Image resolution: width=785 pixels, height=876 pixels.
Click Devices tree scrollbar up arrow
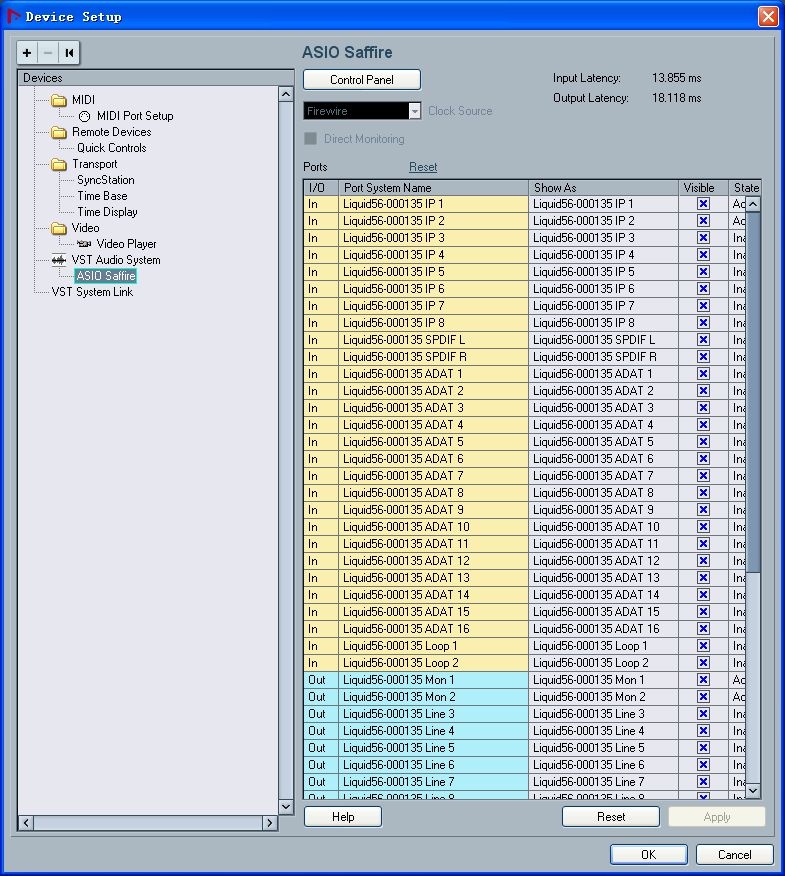point(286,94)
